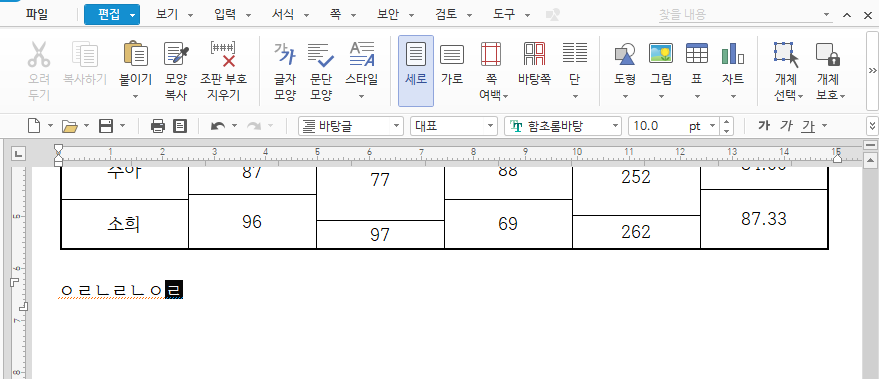Screen dimensions: 879x379
Task: Click the new document icon
Action: (35, 126)
